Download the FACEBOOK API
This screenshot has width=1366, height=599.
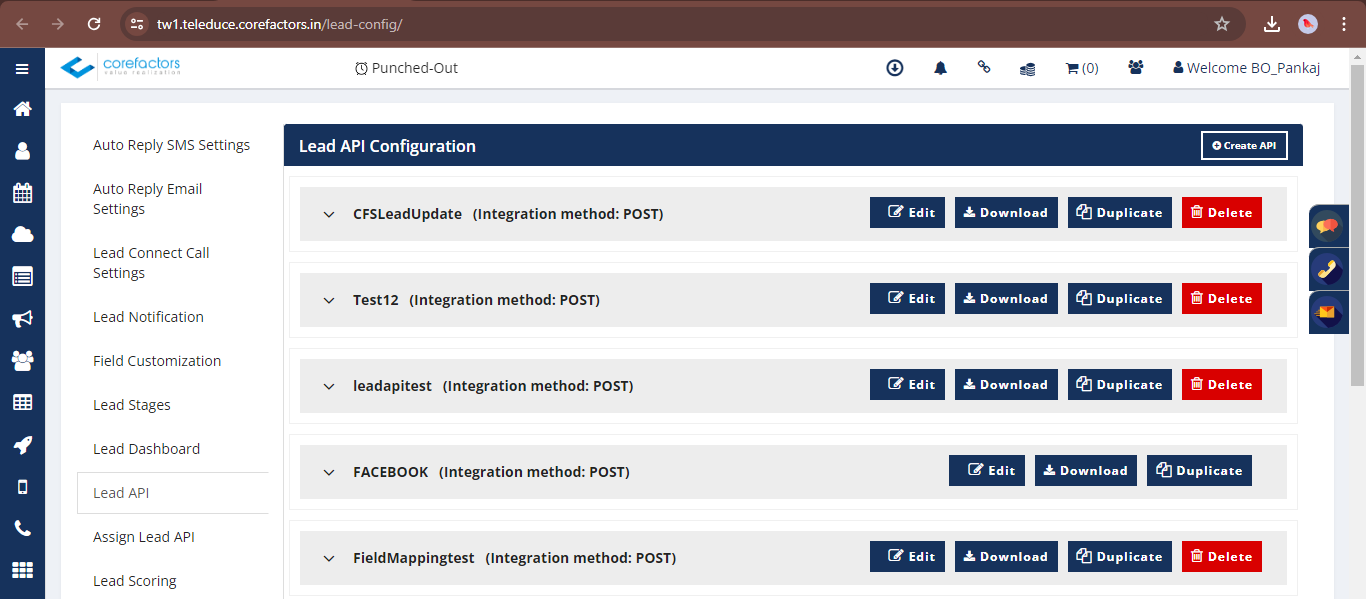[x=1086, y=470]
